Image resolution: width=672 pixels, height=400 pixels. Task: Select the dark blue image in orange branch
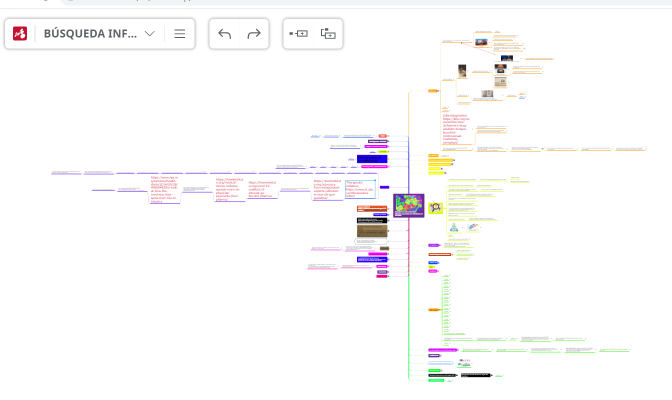pyautogui.click(x=507, y=58)
